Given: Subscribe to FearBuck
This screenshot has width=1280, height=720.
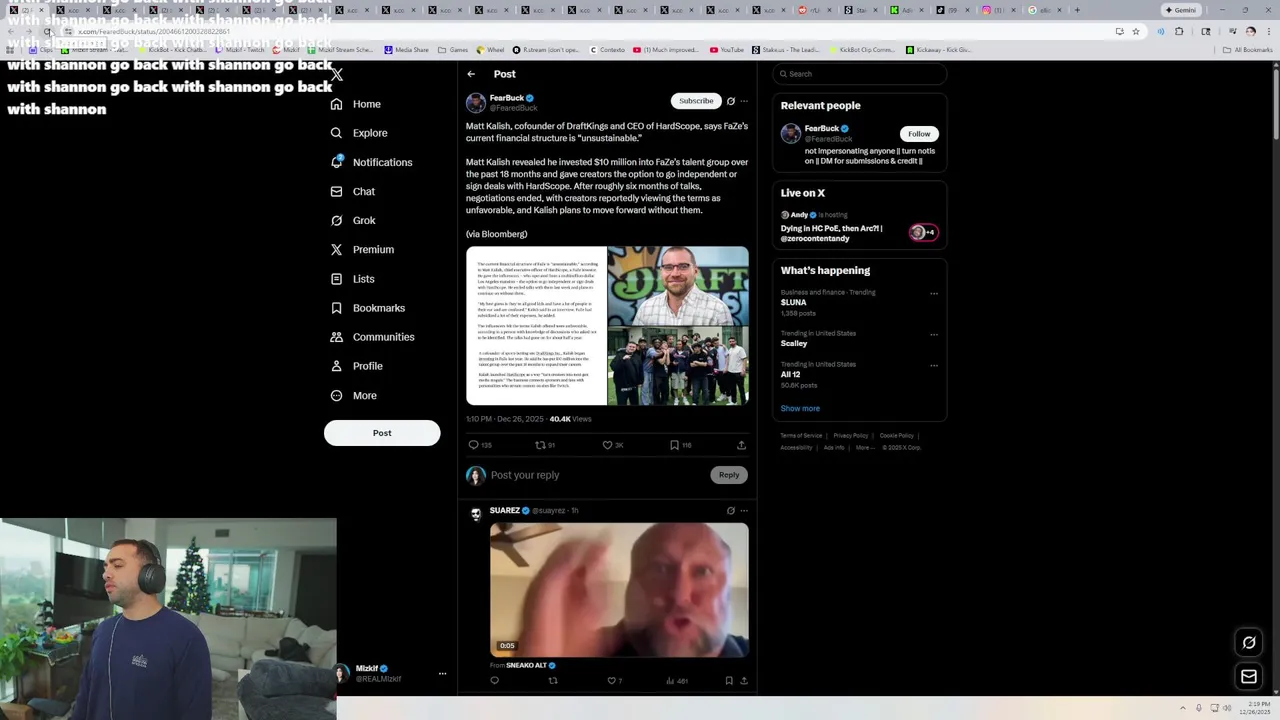Looking at the screenshot, I should tap(696, 101).
